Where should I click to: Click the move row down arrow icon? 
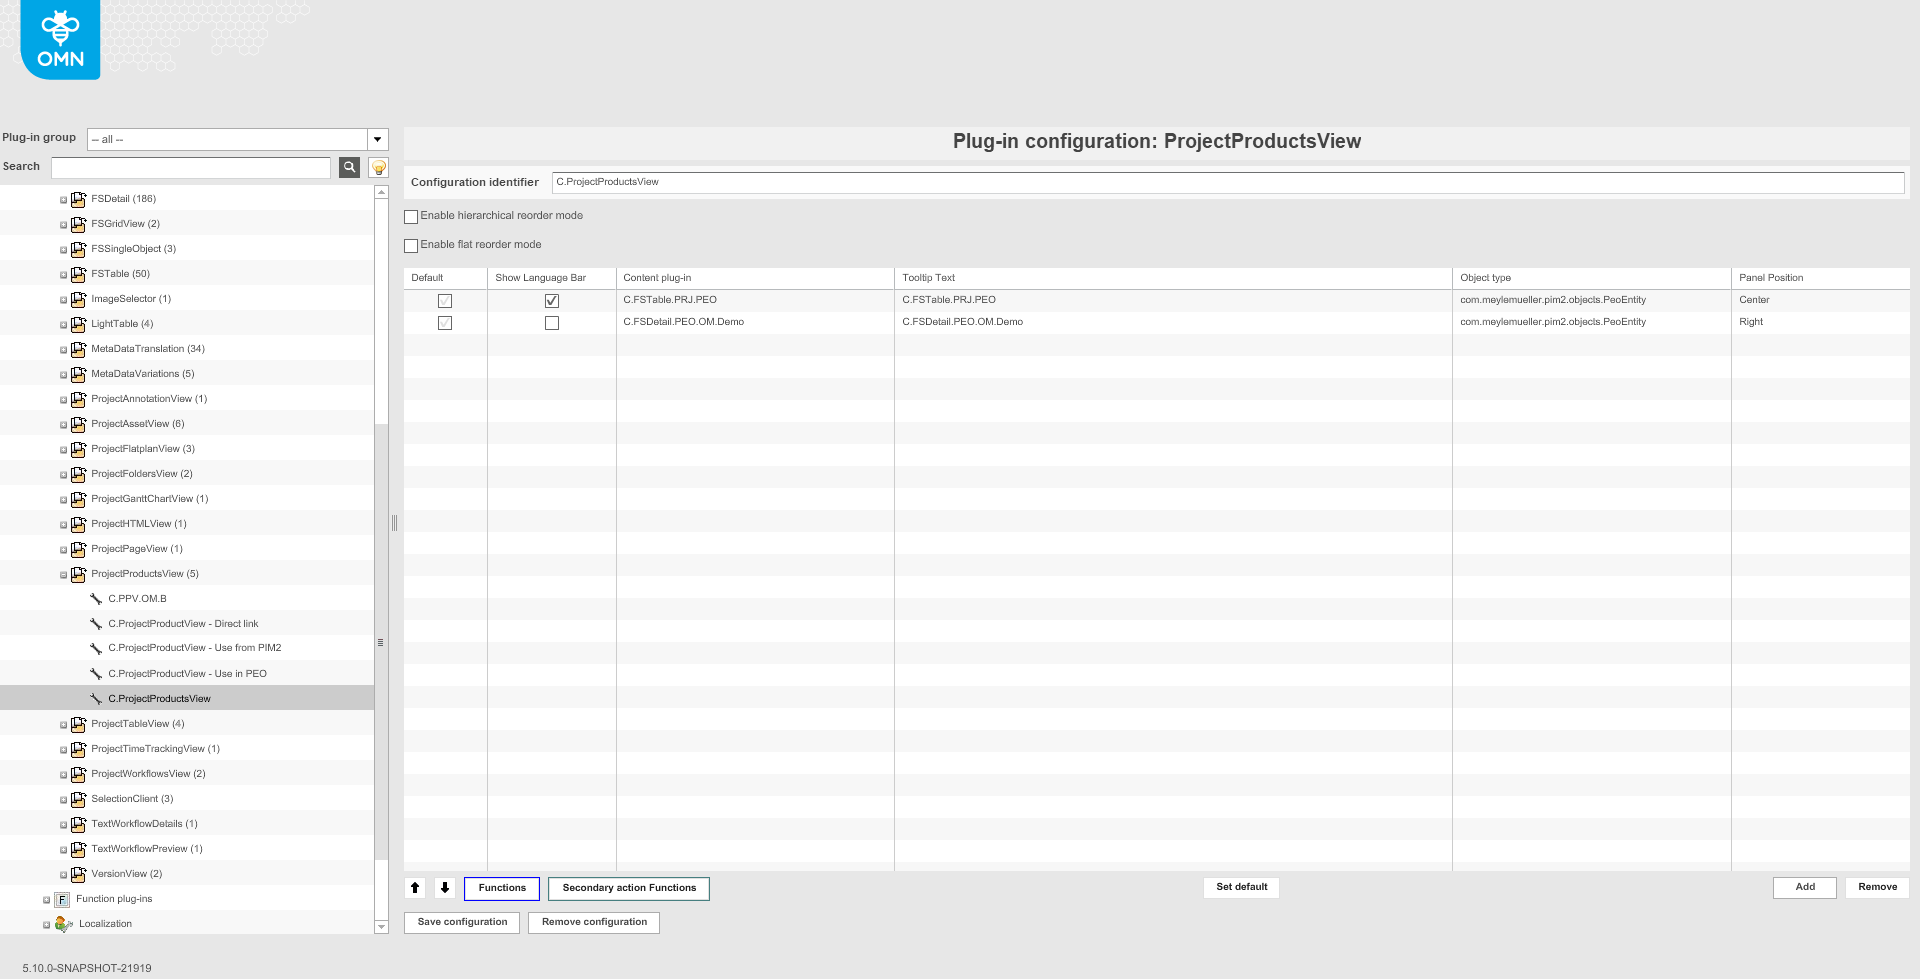pyautogui.click(x=444, y=887)
